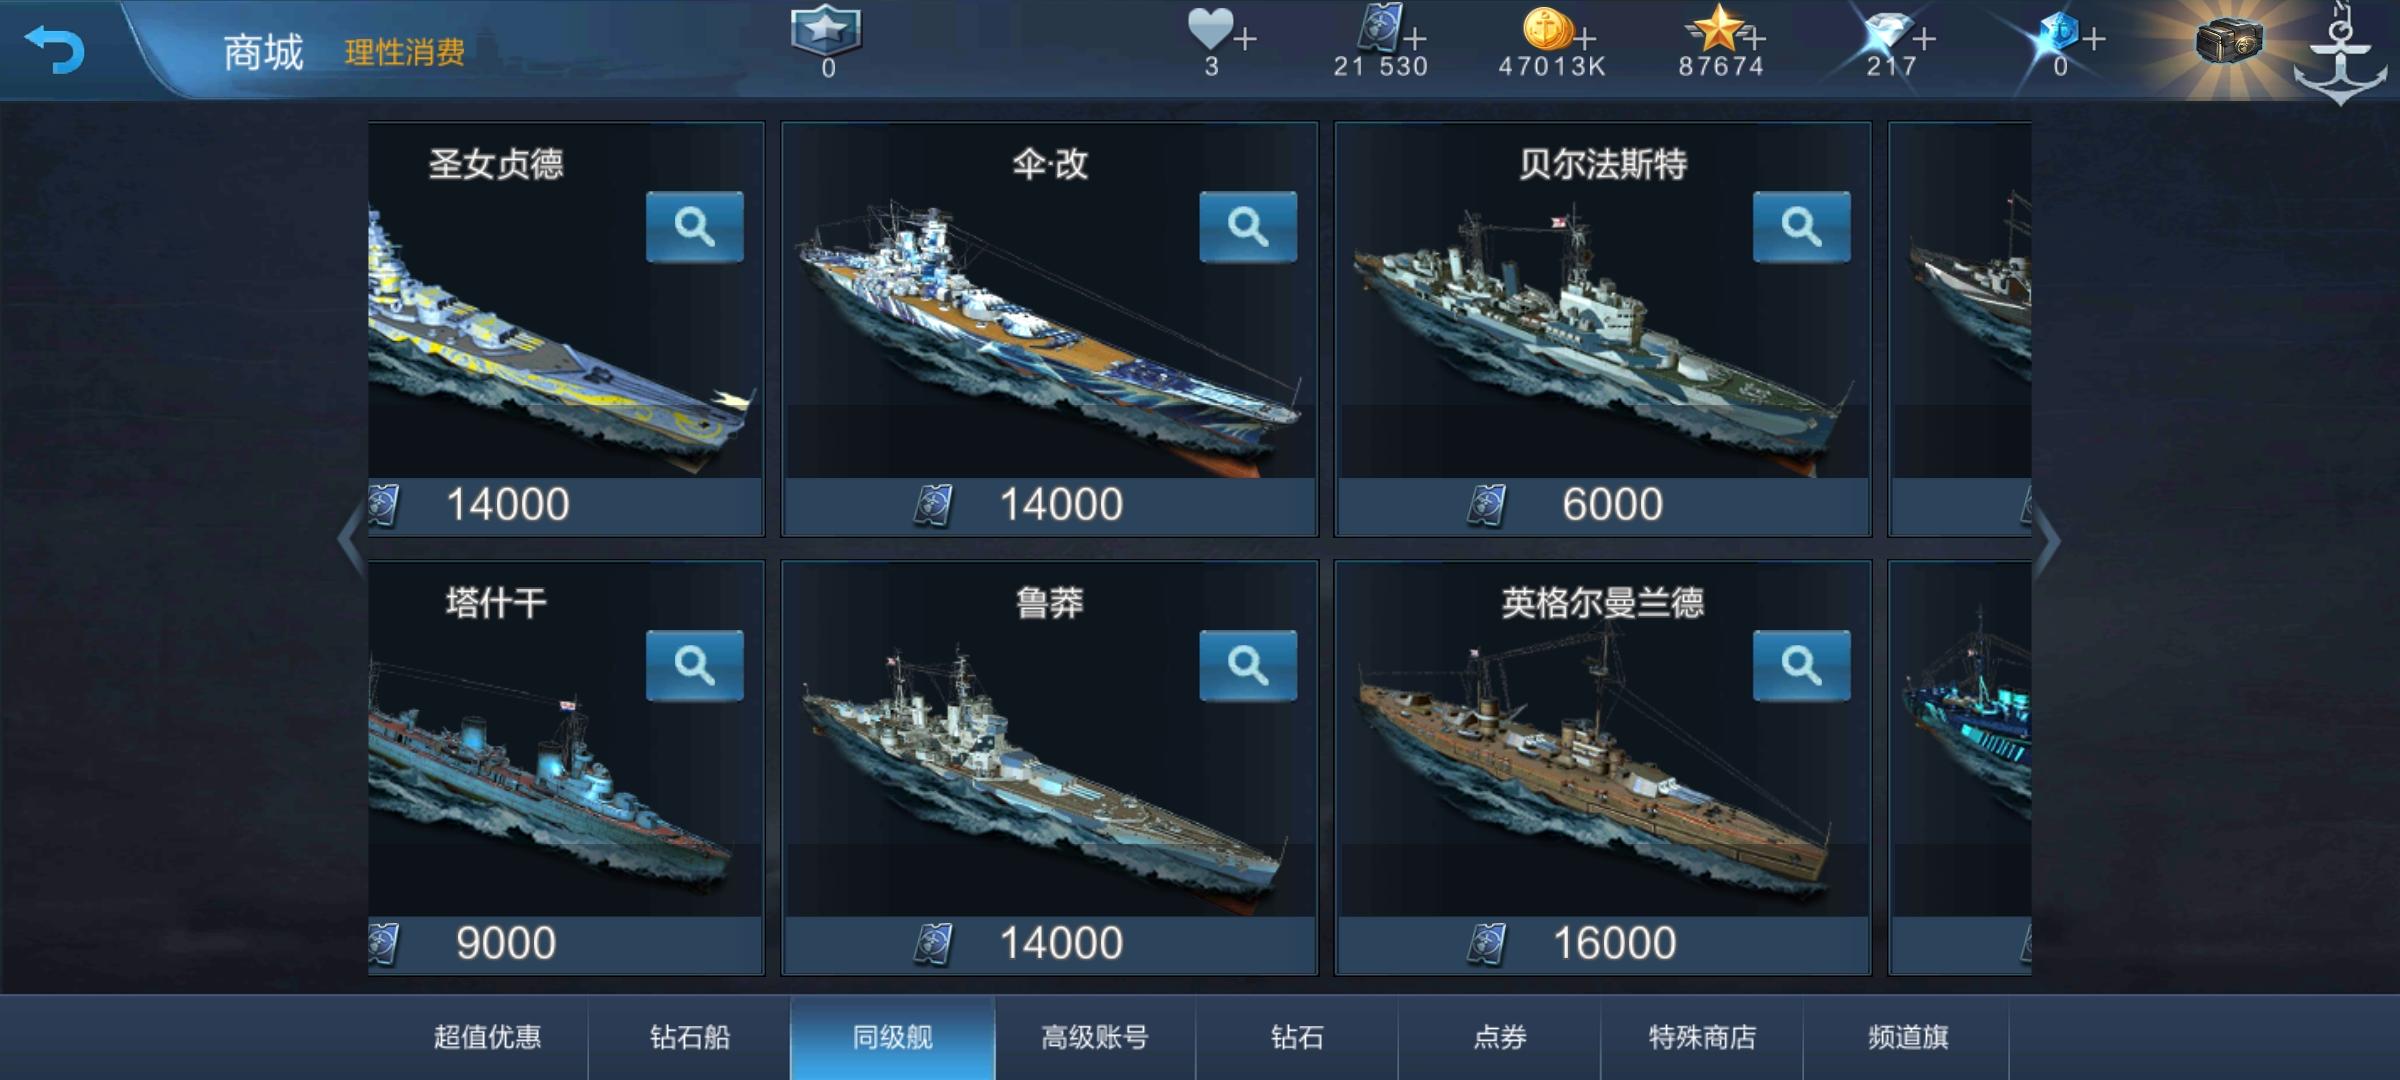
Task: Select the 超值优惠 tab
Action: (487, 1038)
